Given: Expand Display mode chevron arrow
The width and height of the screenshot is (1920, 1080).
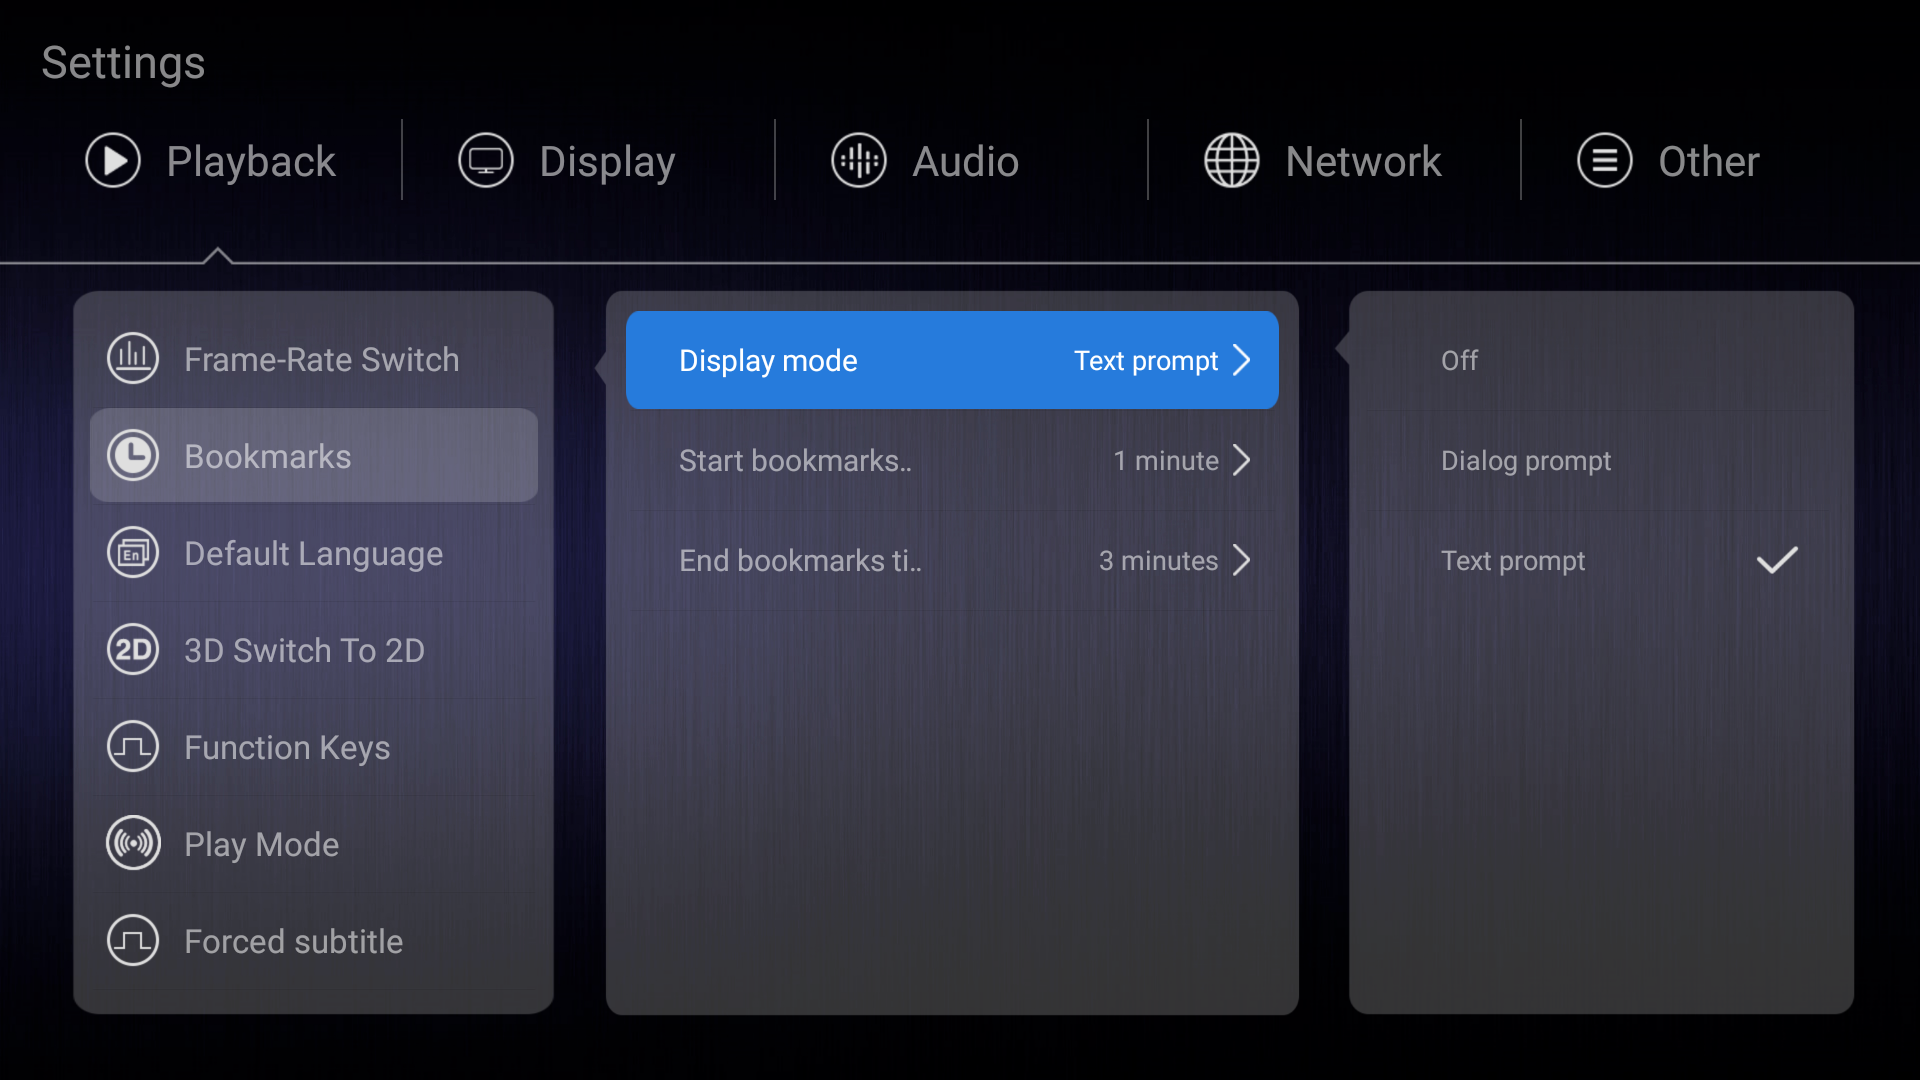Looking at the screenshot, I should pos(1242,360).
